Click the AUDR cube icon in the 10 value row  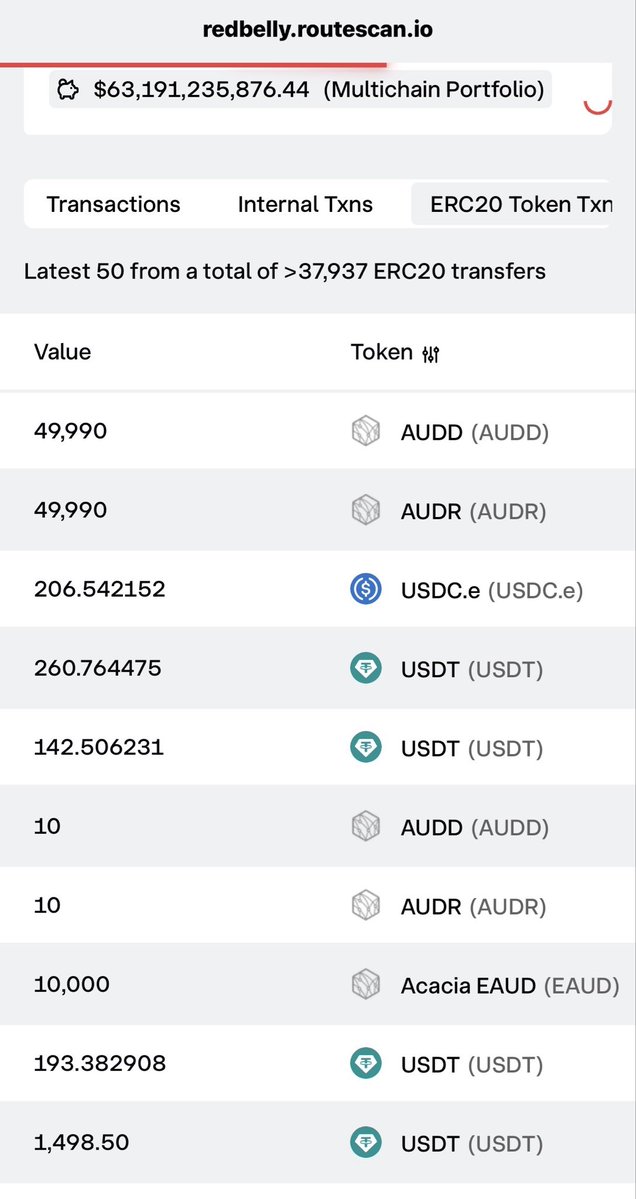(365, 906)
